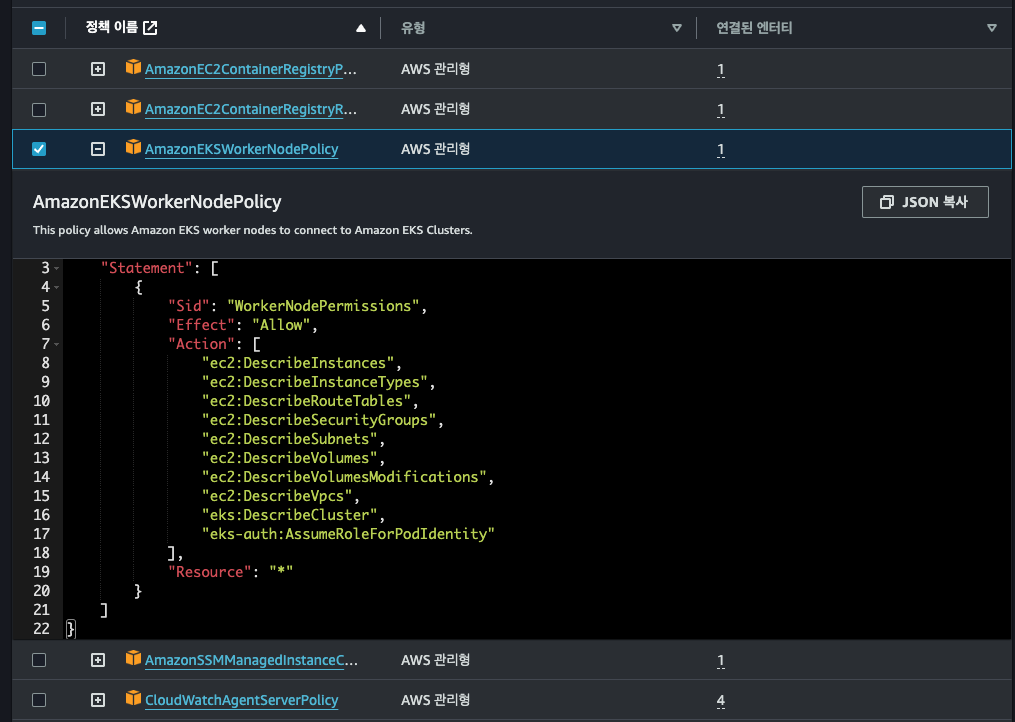Screen dimensions: 1015x722
Task: Click the "ec2:DescribeInstanceTypes" action line
Action: 315,382
